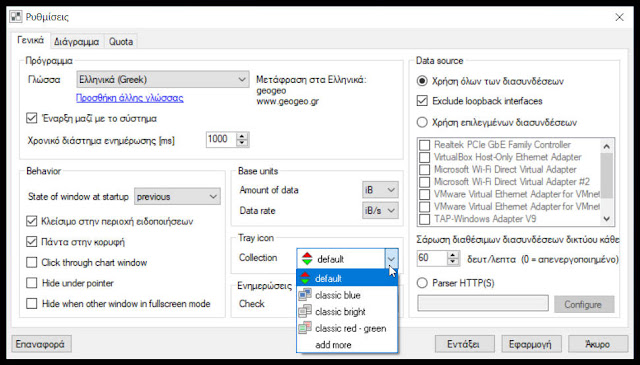Click the default tray icon in the Collection combo box

pos(307,259)
